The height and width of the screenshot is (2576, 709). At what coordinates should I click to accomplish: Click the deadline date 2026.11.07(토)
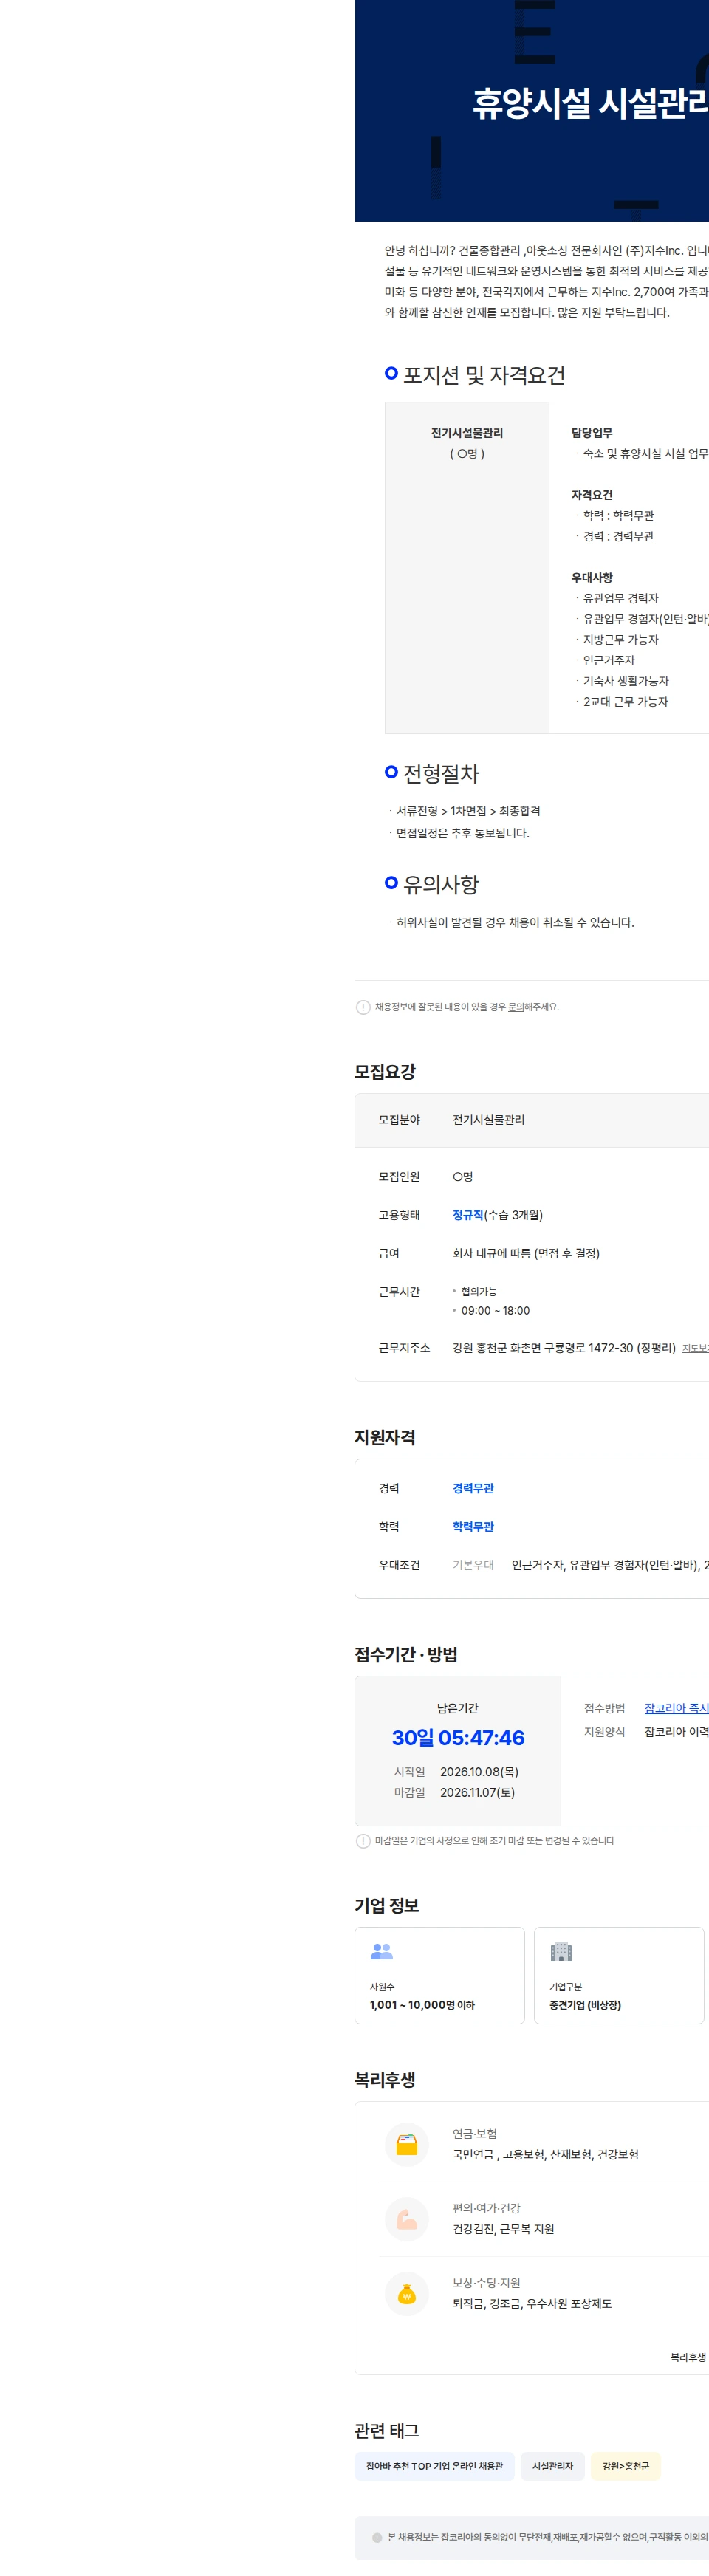477,1792
